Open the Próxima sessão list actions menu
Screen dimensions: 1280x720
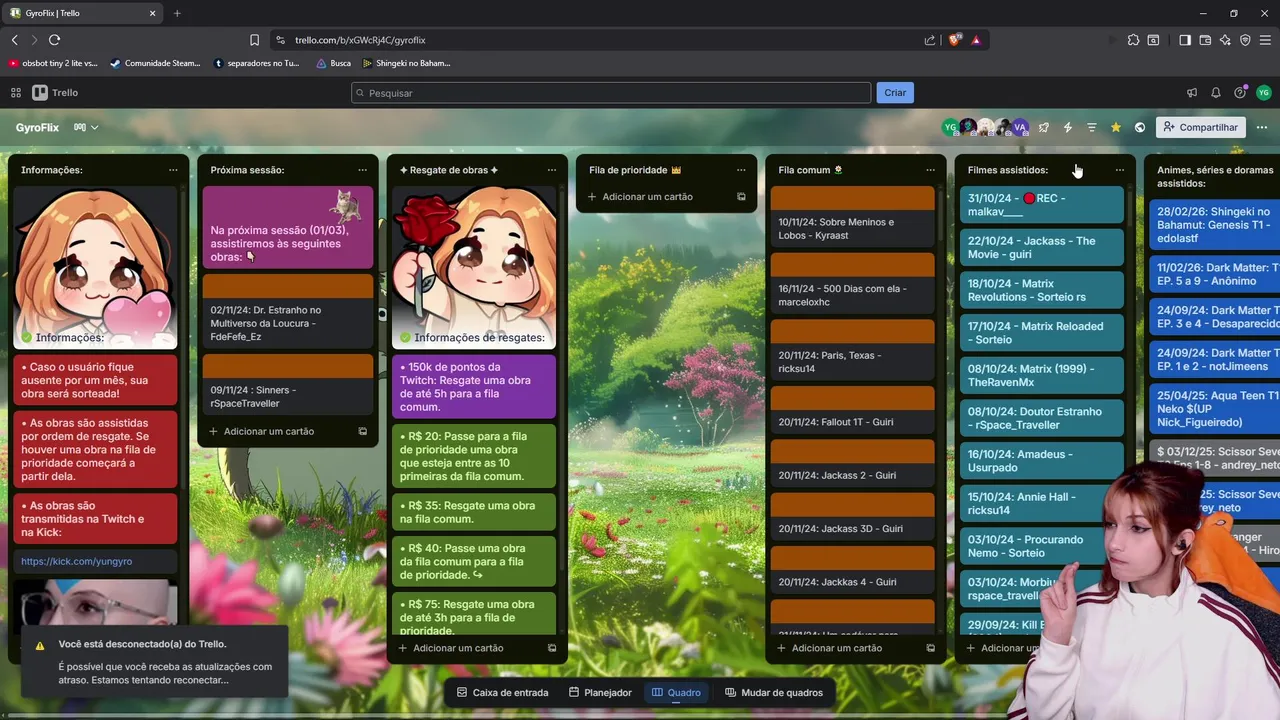click(362, 170)
